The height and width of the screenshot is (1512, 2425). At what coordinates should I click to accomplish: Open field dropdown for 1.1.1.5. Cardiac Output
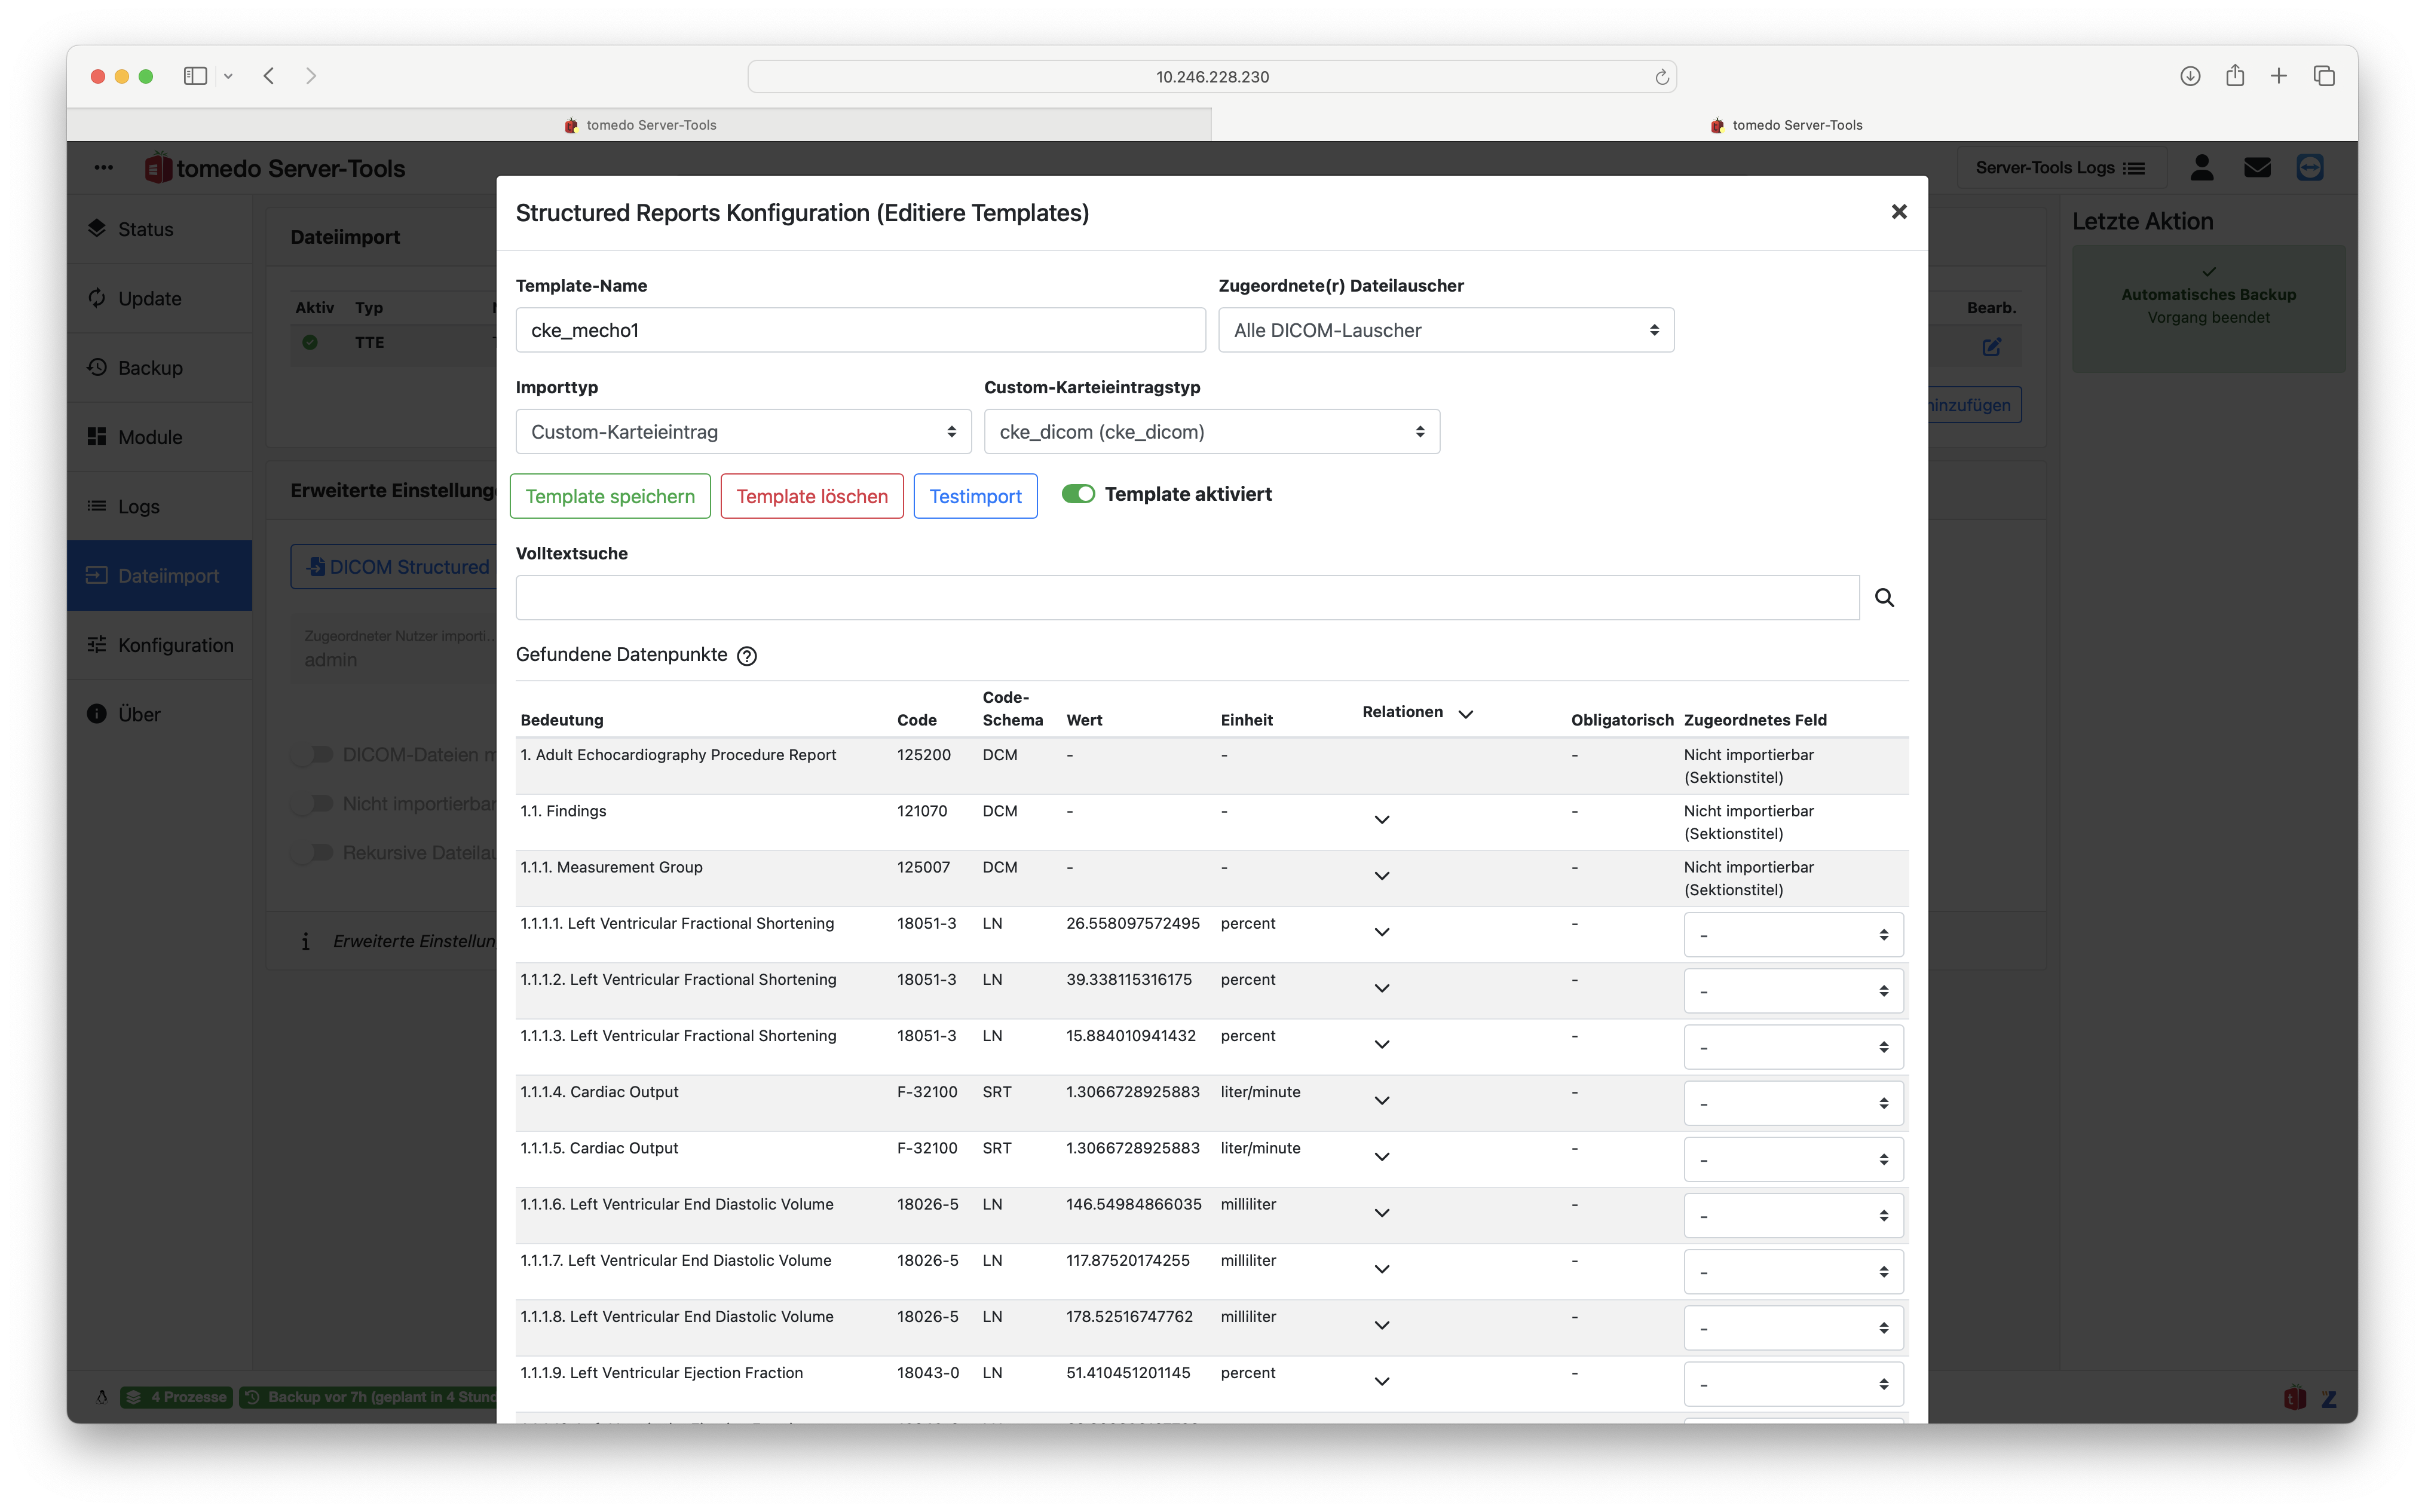1793,1160
